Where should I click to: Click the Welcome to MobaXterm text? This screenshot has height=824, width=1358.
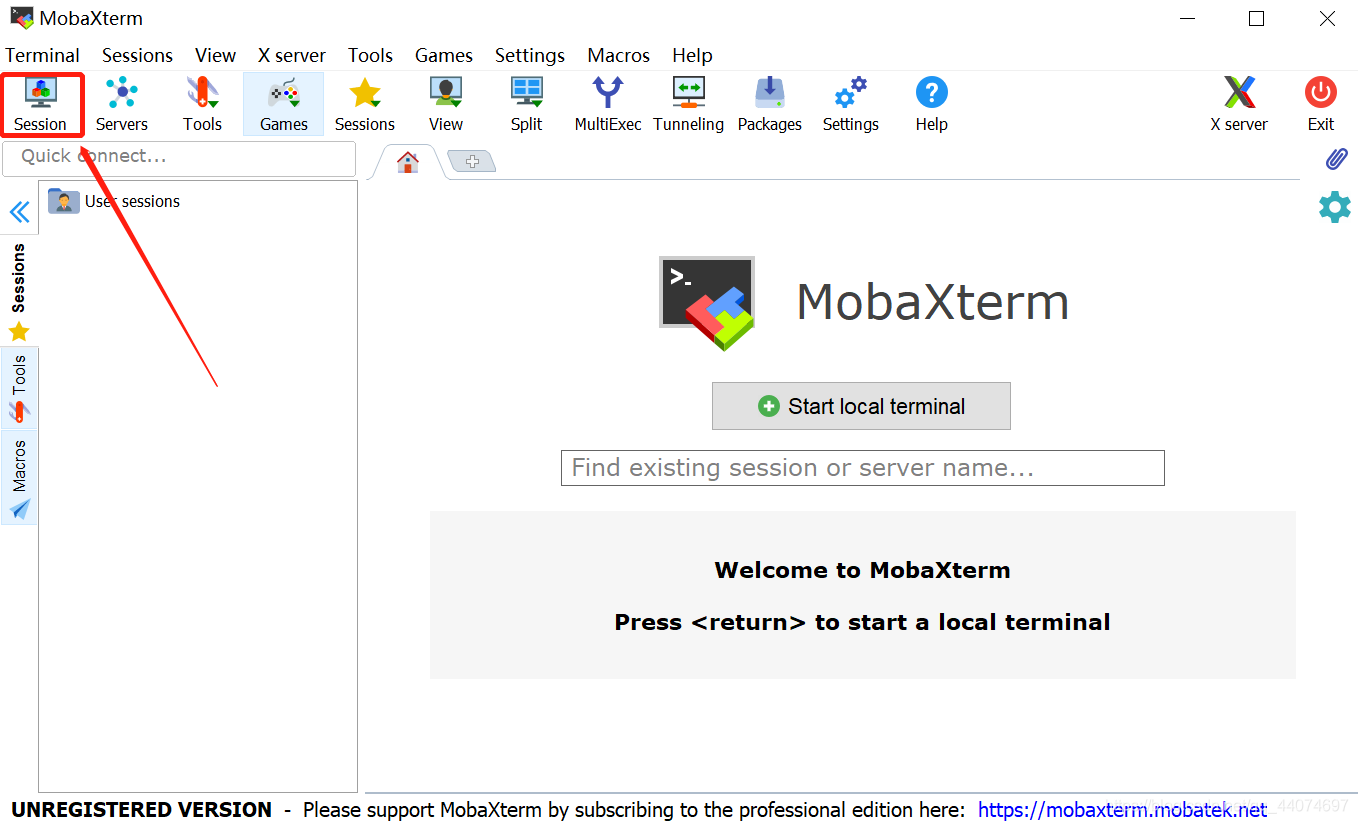[862, 570]
